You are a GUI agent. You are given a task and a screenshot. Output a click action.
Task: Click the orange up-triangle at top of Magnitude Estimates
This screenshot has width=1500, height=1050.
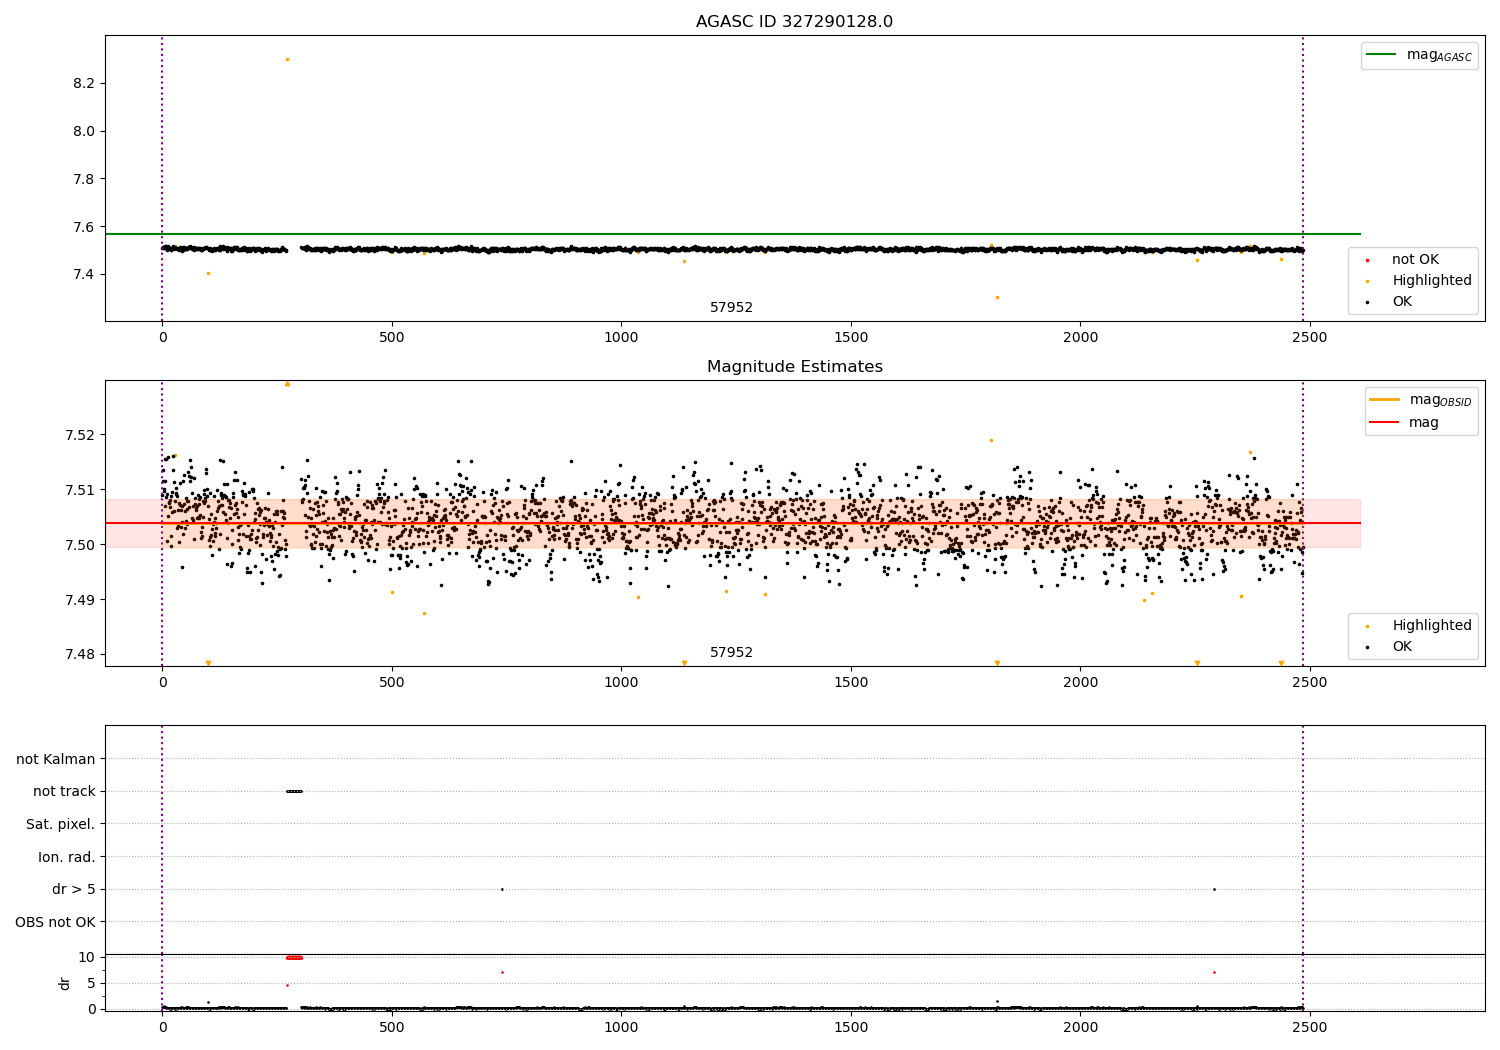(287, 383)
